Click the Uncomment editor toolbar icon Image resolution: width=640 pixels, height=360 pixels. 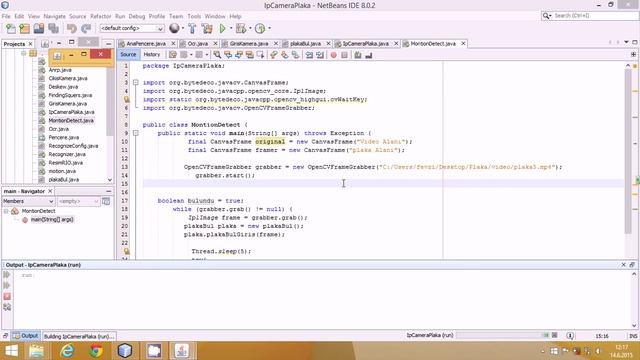[x=369, y=55]
